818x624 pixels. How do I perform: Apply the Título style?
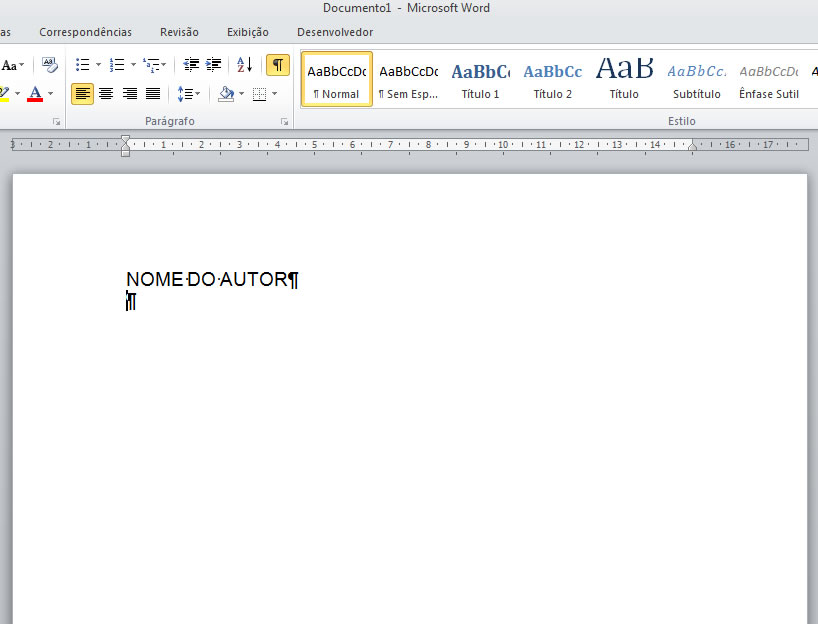(624, 79)
